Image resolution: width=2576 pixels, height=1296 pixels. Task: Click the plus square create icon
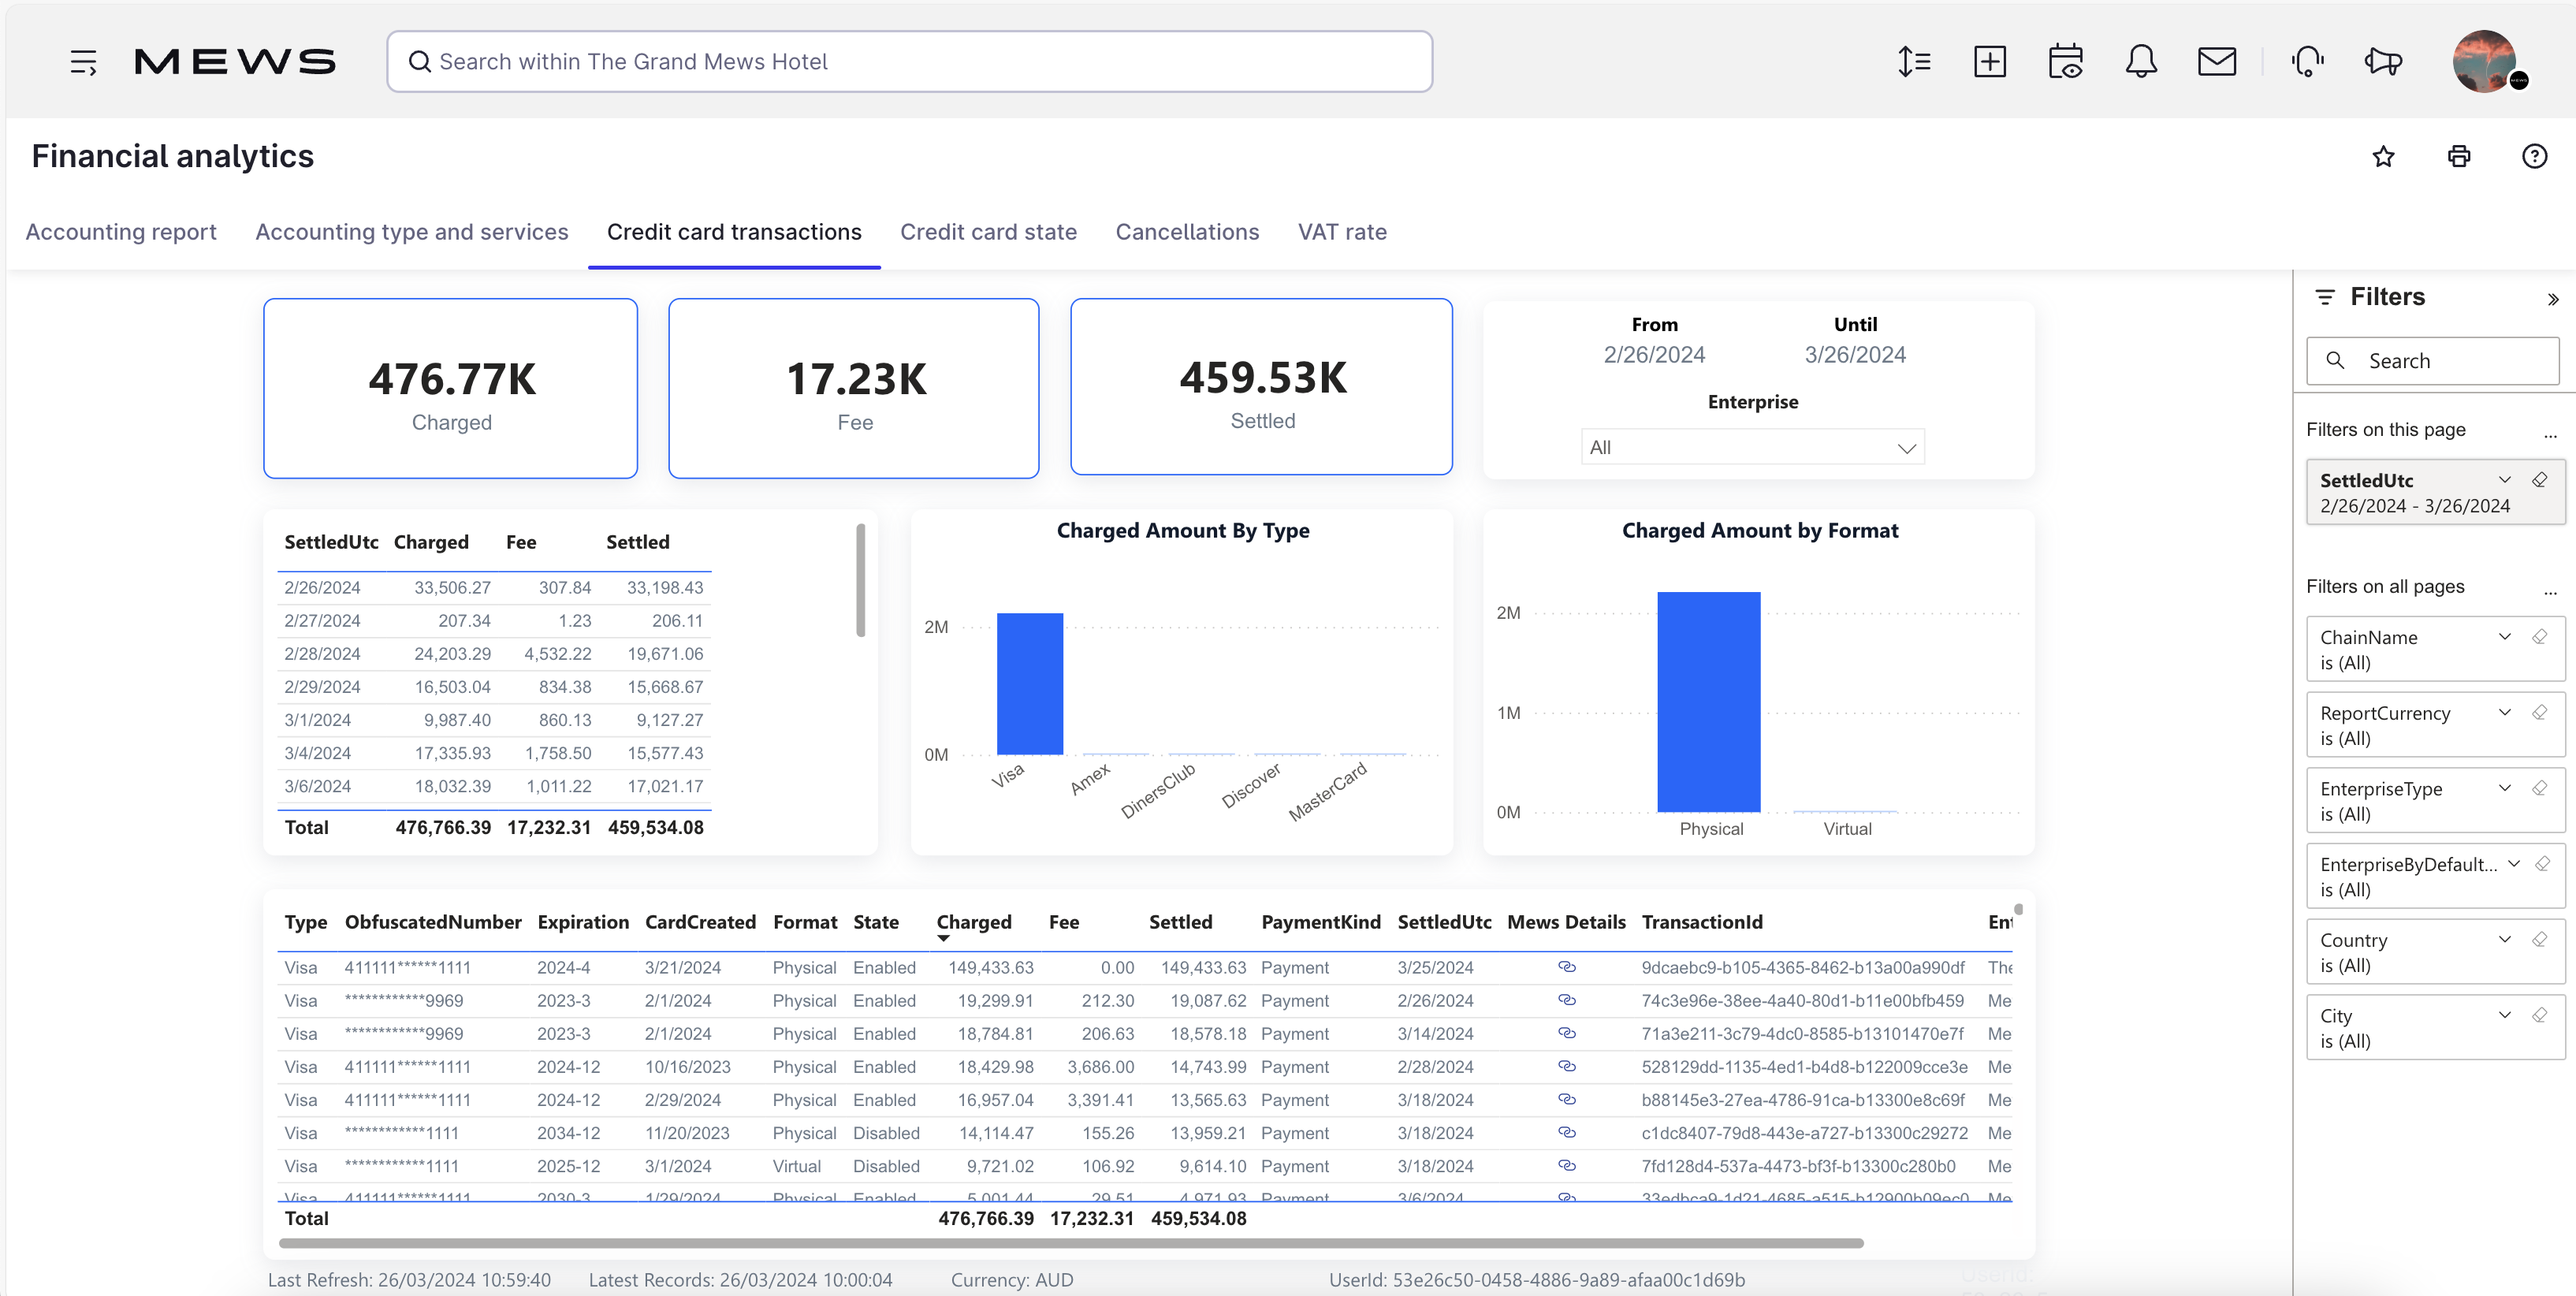[1990, 62]
